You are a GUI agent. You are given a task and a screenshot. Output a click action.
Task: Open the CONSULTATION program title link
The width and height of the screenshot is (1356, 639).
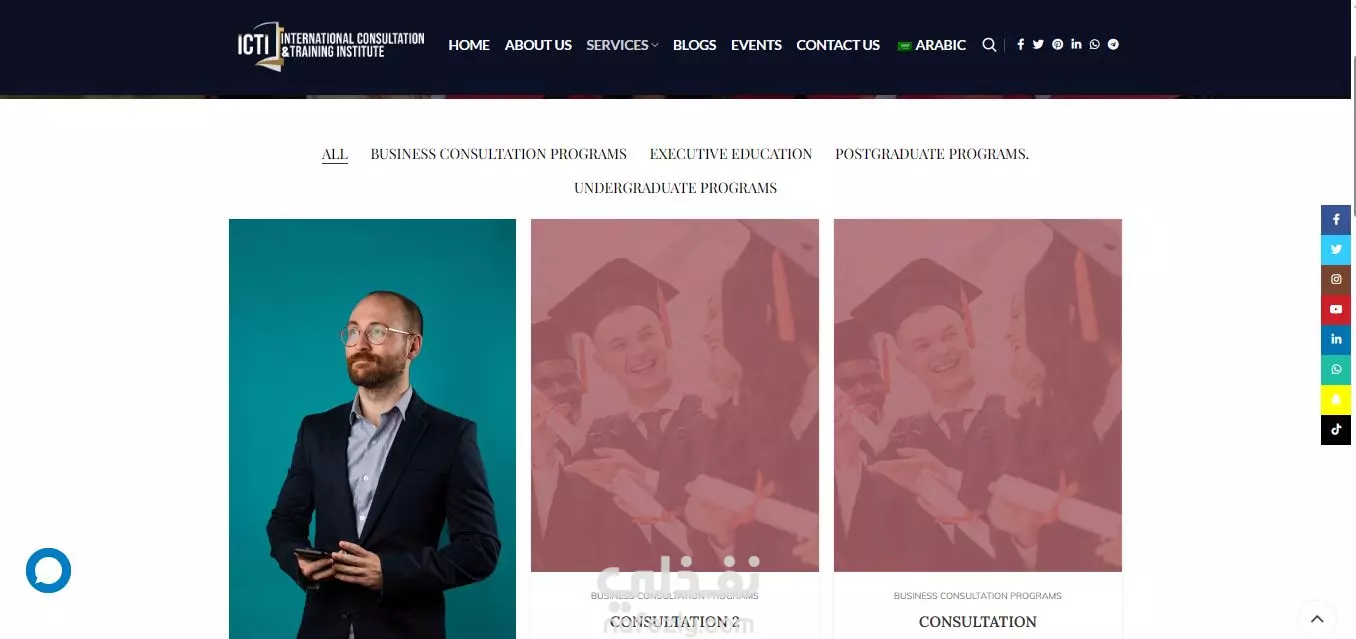(x=977, y=622)
